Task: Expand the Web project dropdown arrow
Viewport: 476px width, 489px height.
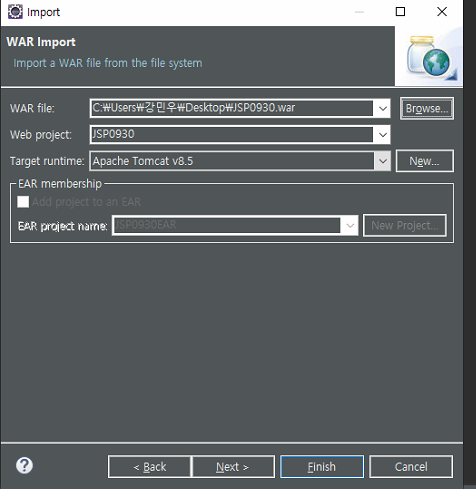Action: (x=383, y=135)
